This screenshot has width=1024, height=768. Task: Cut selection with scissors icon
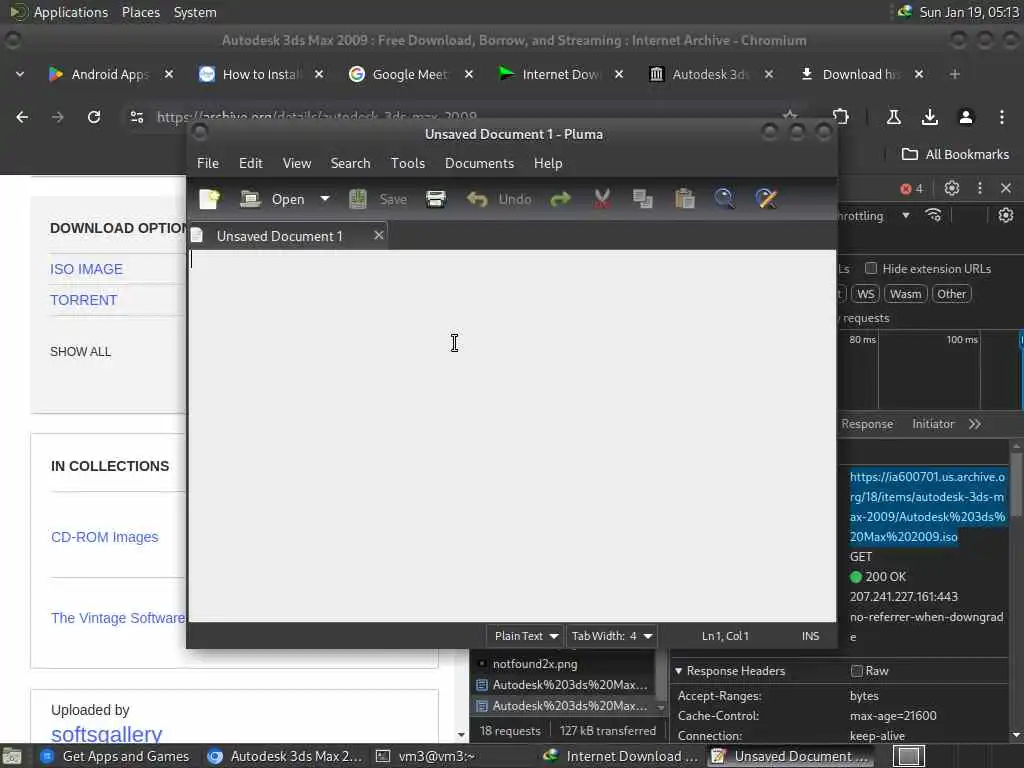[602, 199]
